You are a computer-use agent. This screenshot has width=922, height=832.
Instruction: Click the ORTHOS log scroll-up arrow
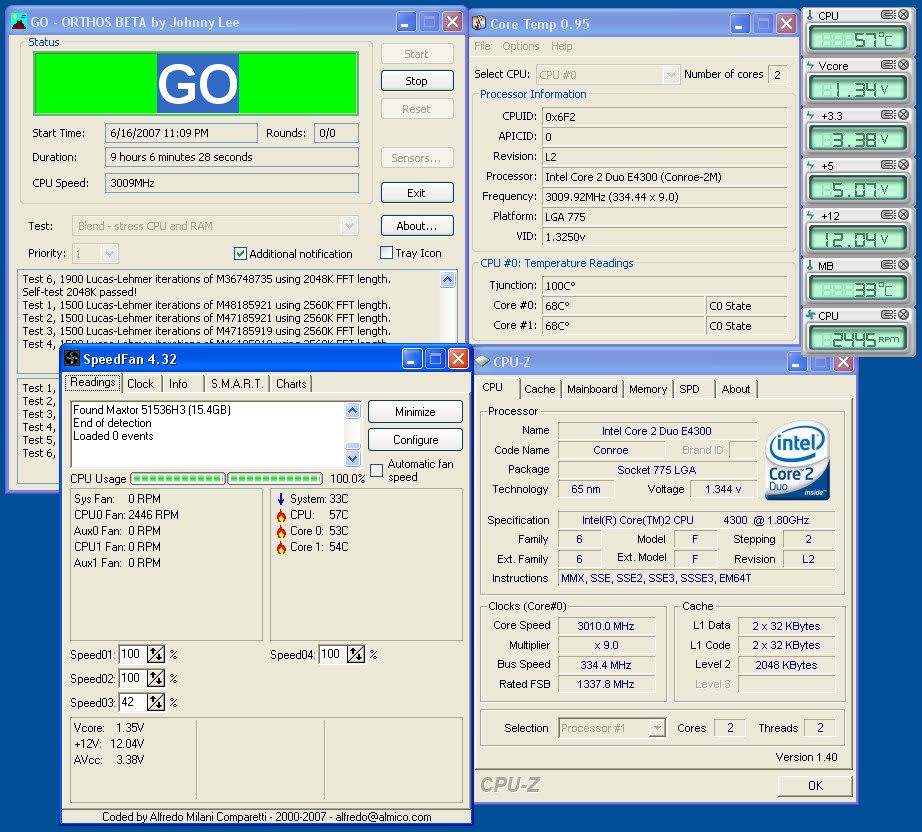(447, 279)
